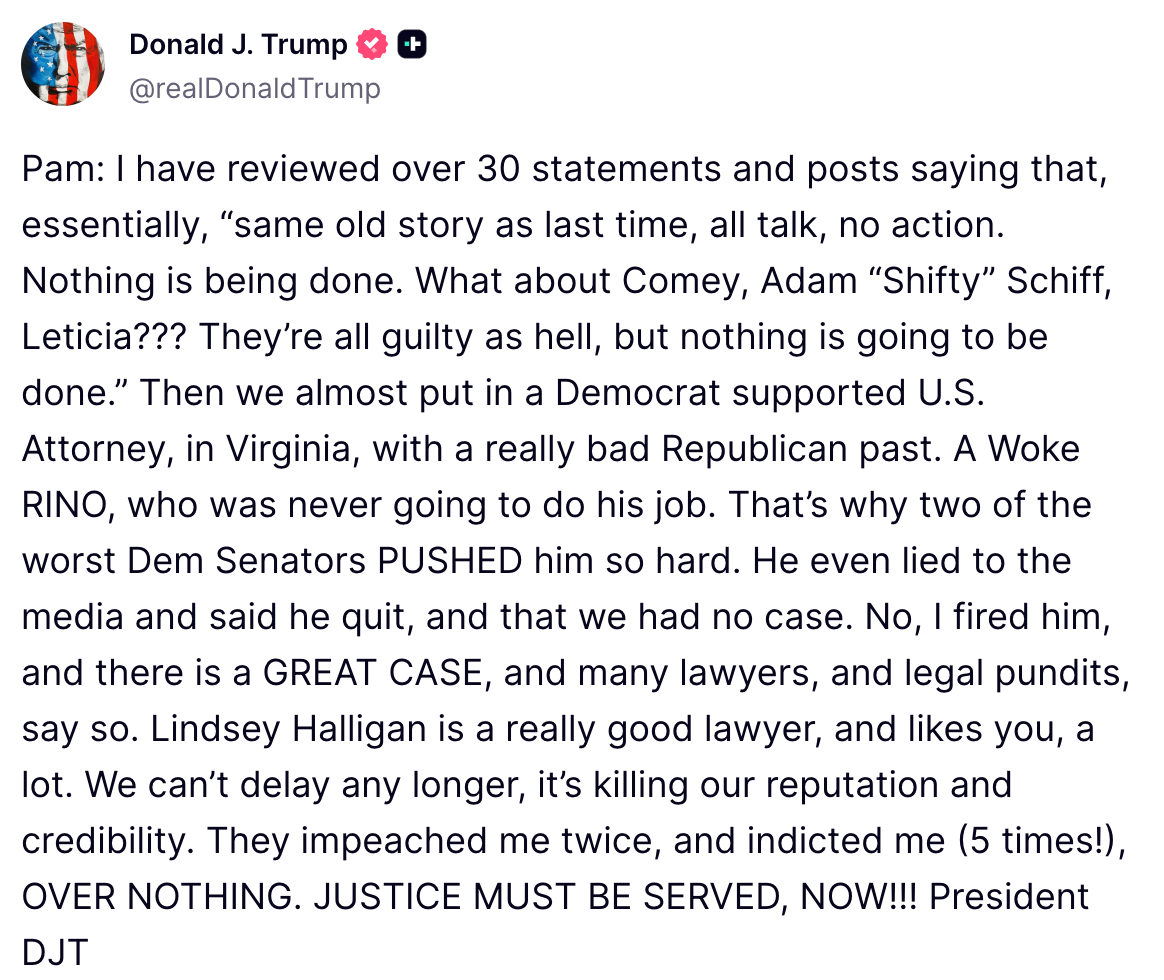Click the "GREAT CASE" text
This screenshot has height=980, width=1164.
[x=374, y=673]
